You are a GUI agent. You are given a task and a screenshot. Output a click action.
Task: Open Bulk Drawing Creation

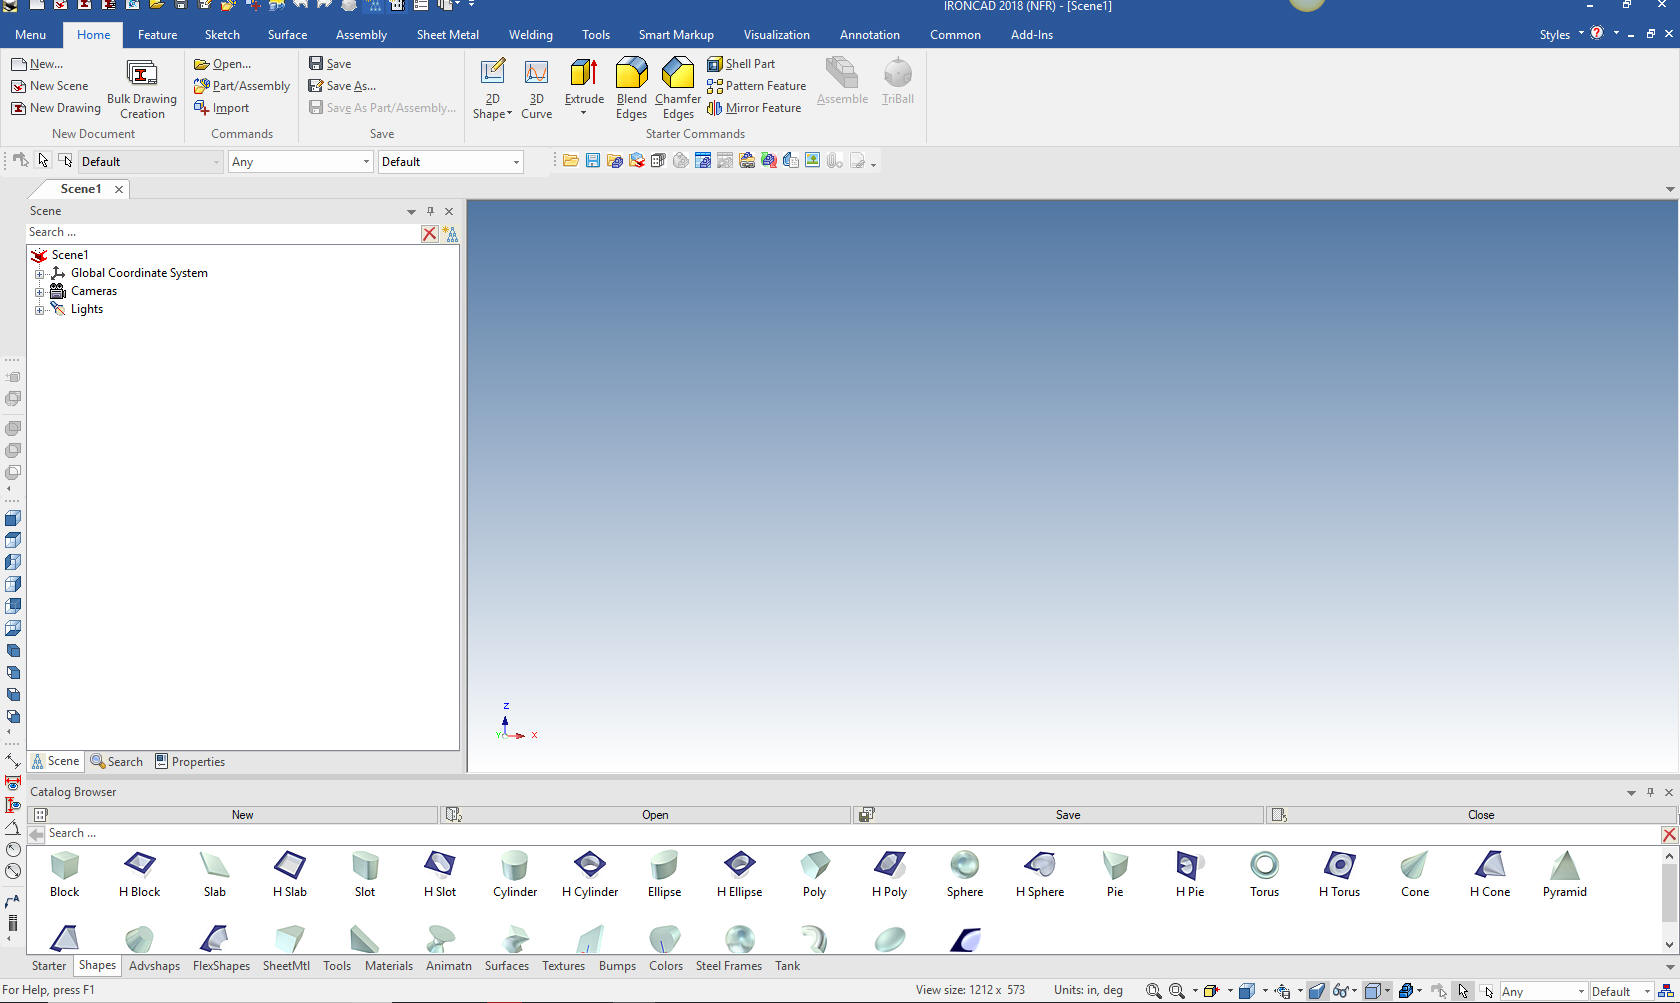click(142, 88)
